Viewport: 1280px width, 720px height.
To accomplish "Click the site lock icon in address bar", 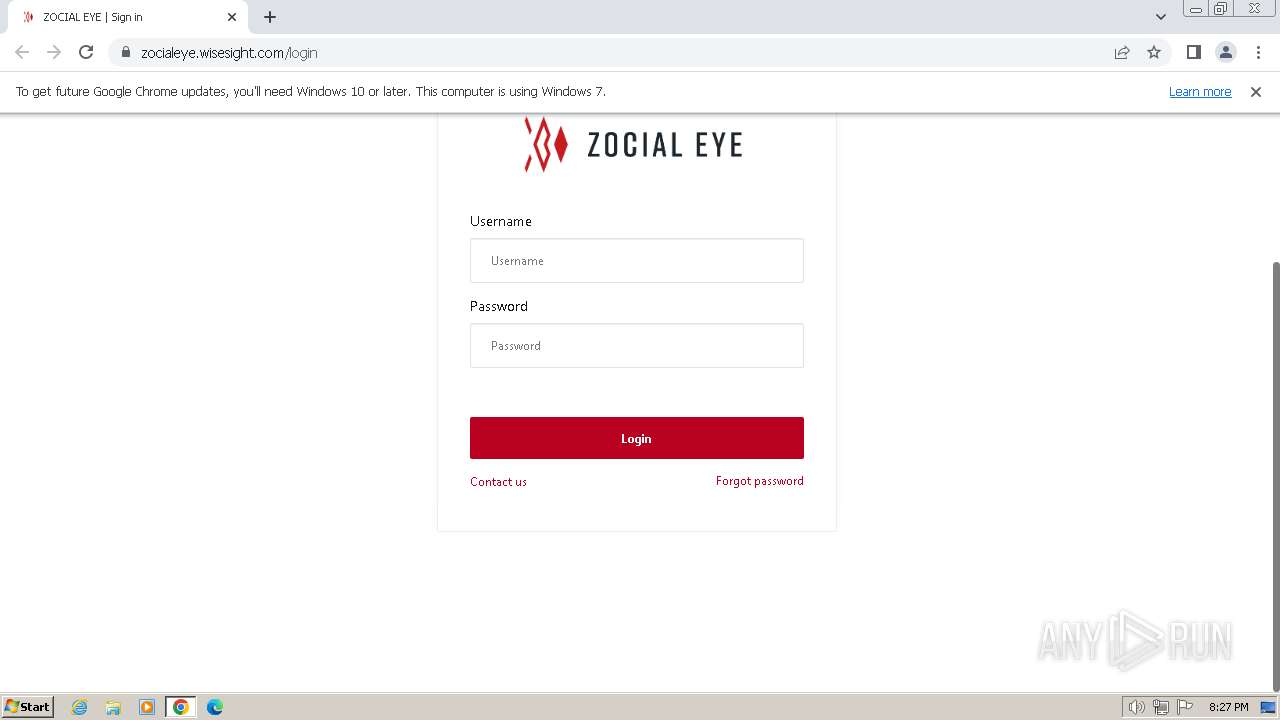I will click(126, 52).
